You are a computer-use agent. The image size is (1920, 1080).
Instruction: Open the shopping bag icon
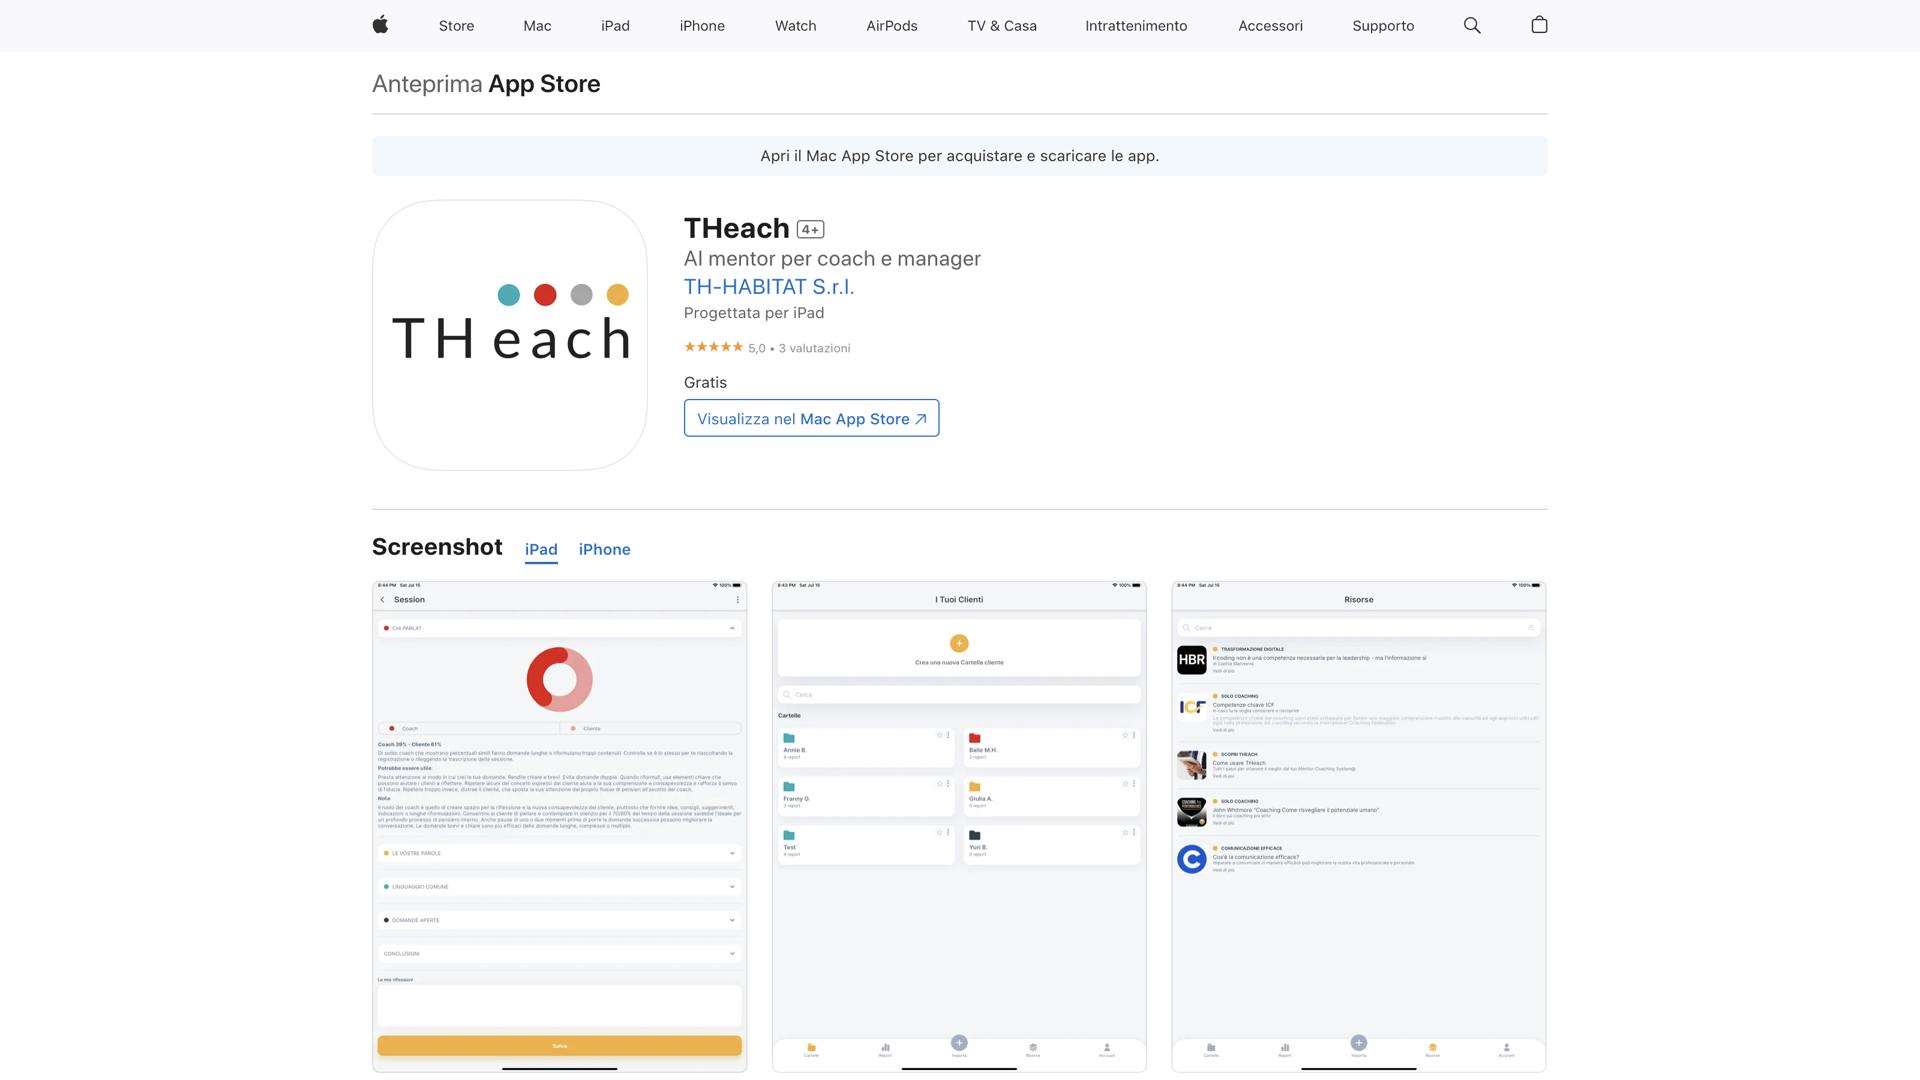coord(1539,25)
